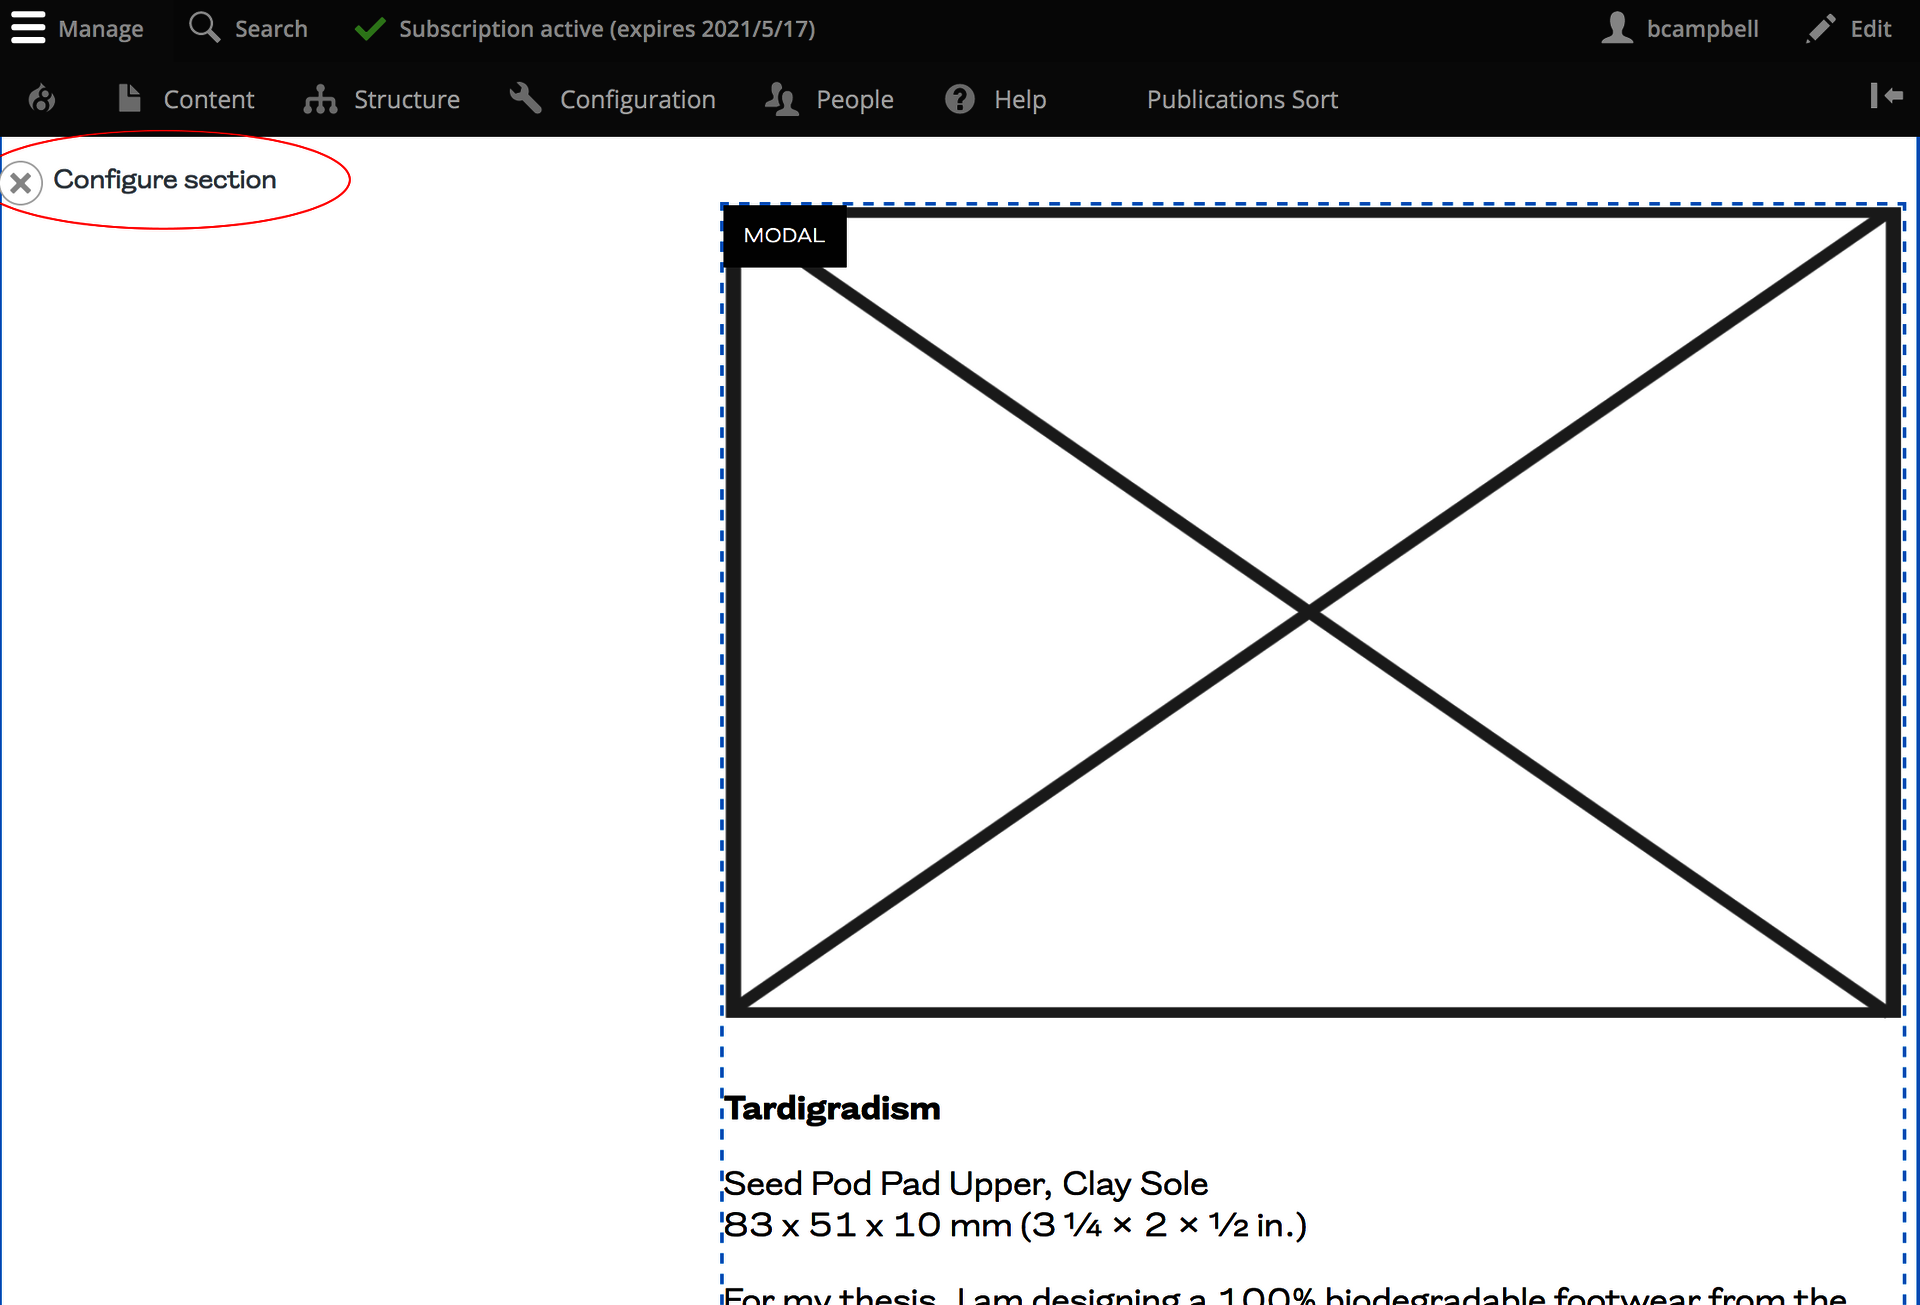Toggle the Manage hamburger menu
Screen dimensions: 1920x1305
pyautogui.click(x=28, y=28)
